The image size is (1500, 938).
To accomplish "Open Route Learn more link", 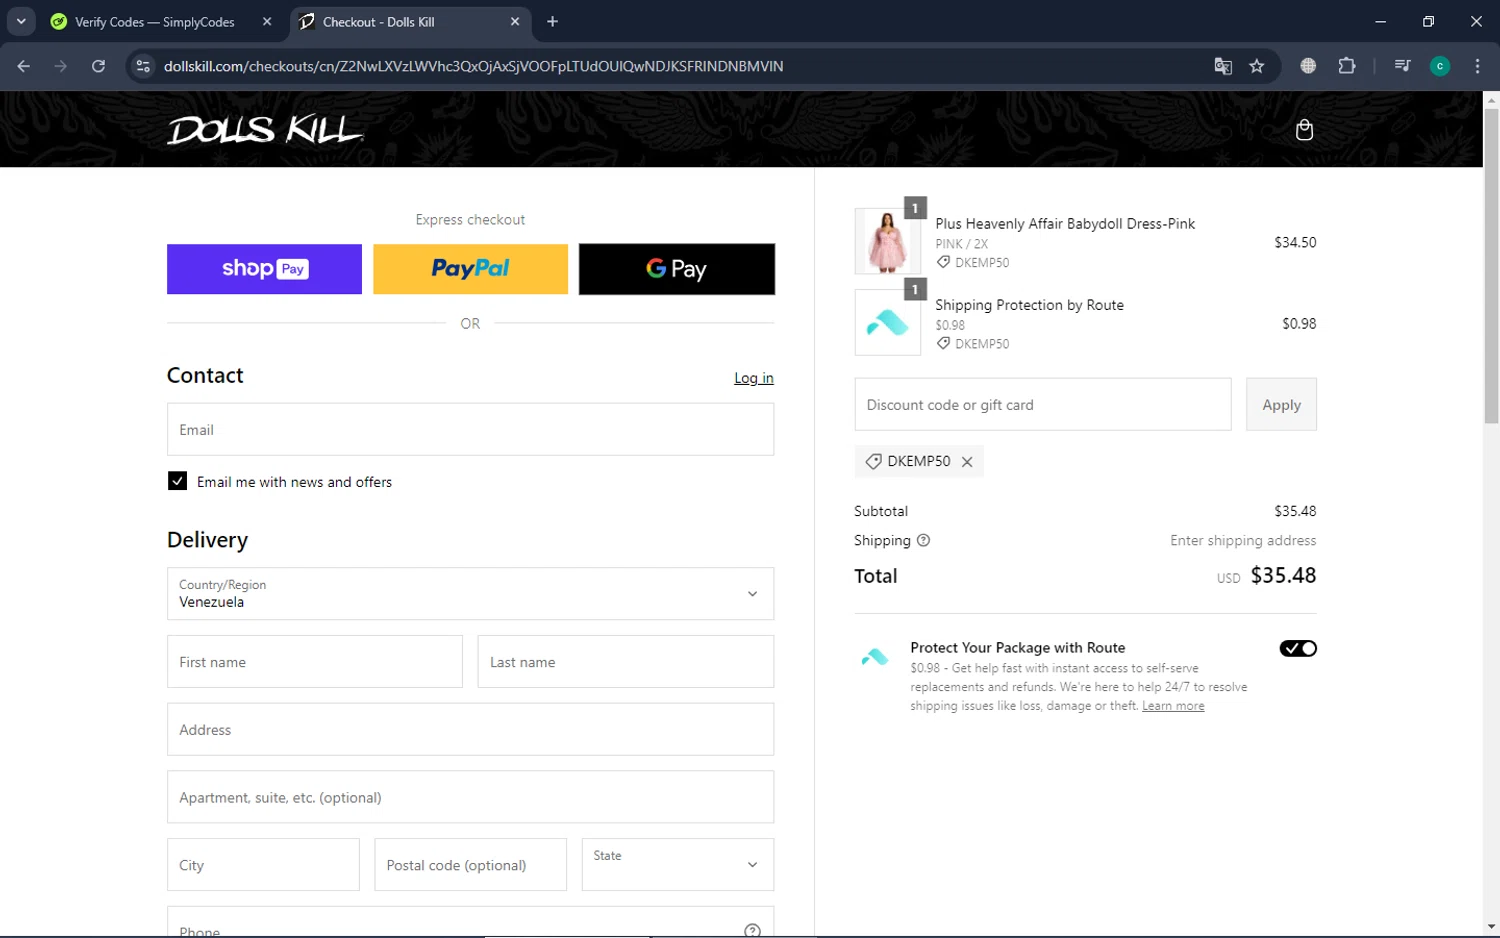I will tap(1173, 706).
